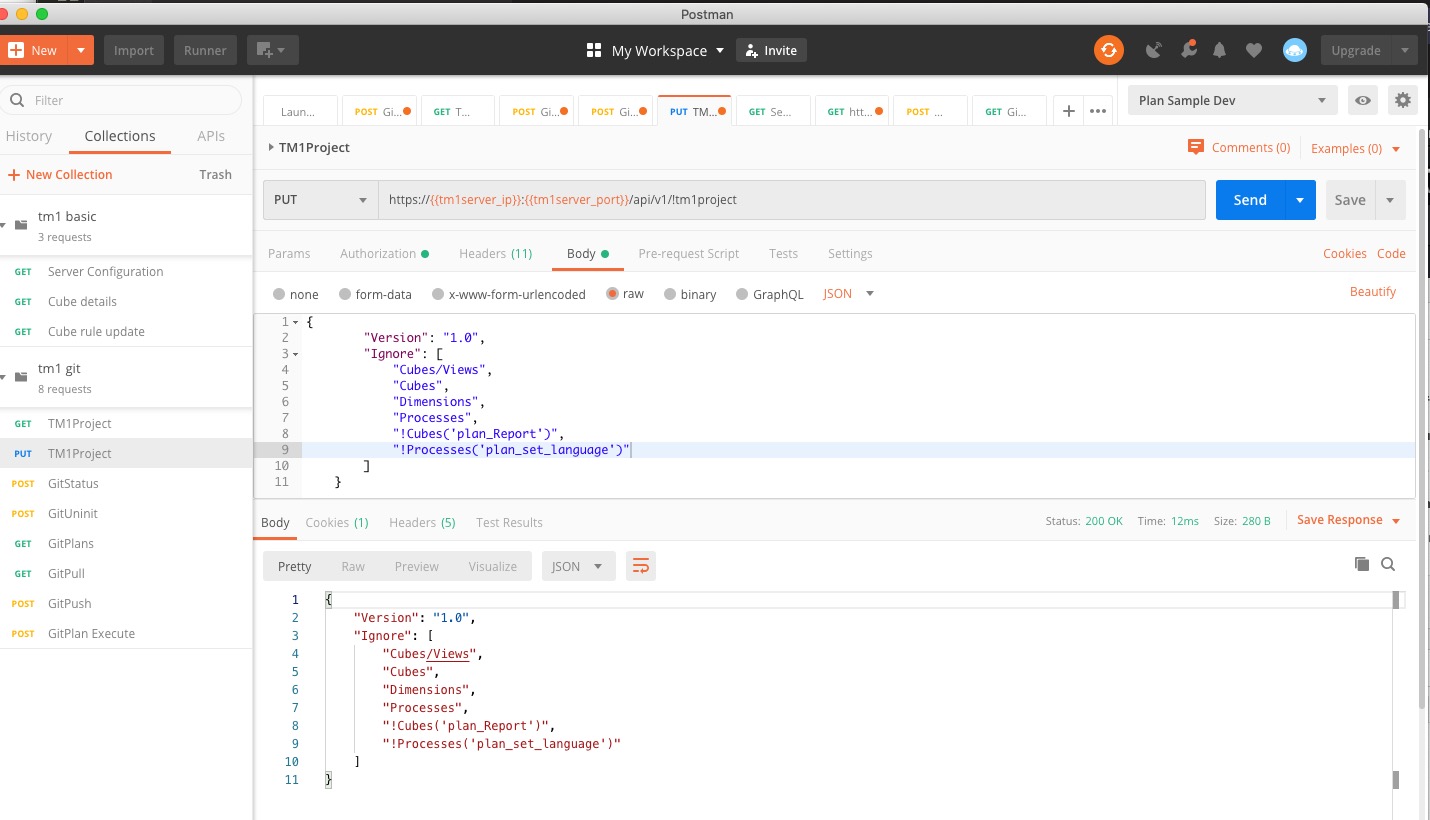Open the satellite capture requests icon

tap(1155, 50)
